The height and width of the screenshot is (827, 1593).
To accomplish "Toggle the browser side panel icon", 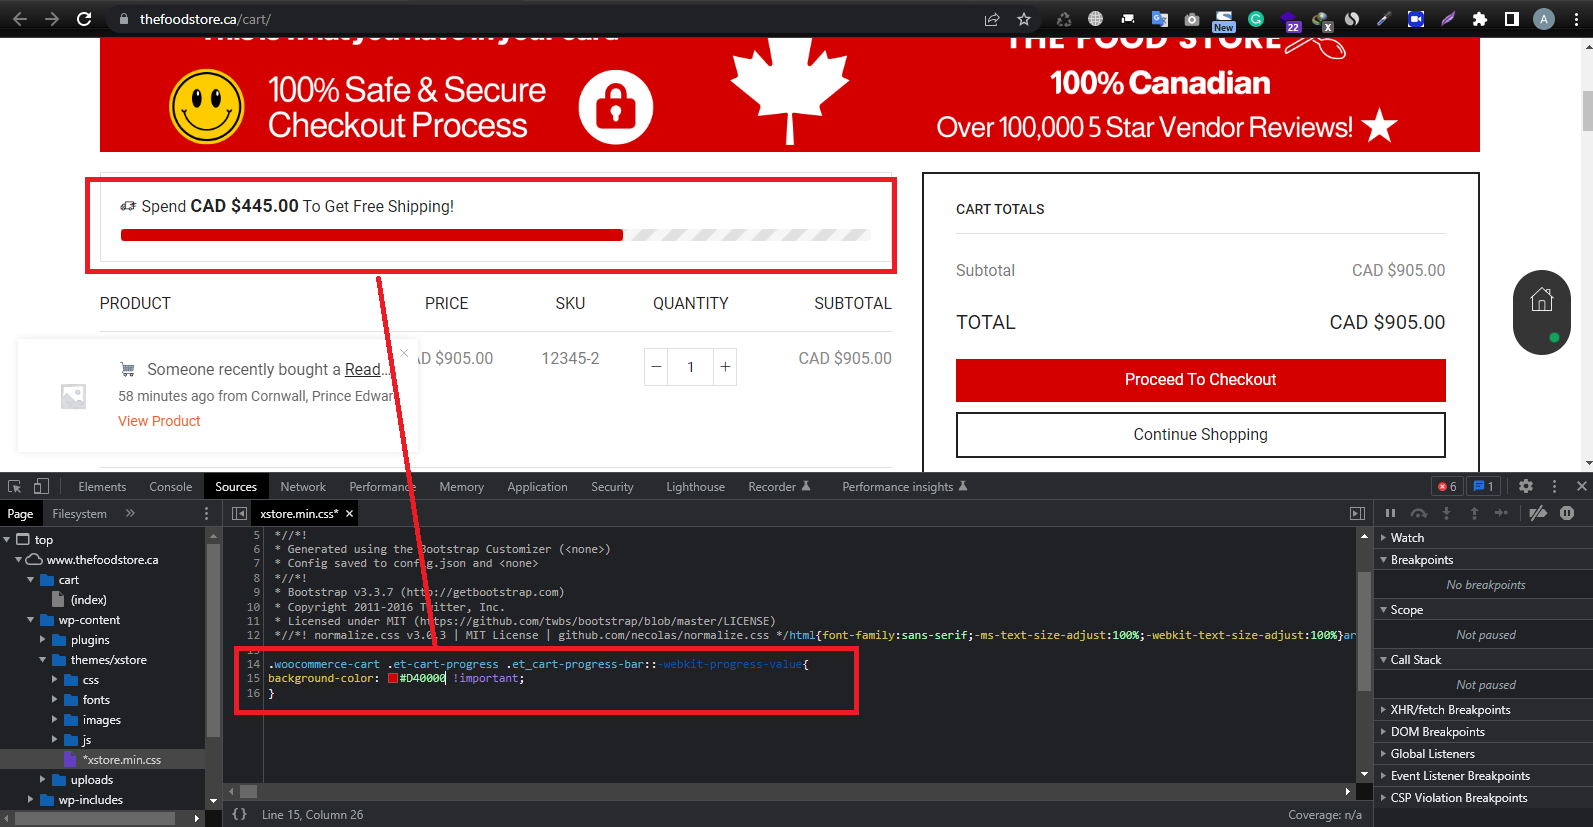I will [x=1512, y=19].
